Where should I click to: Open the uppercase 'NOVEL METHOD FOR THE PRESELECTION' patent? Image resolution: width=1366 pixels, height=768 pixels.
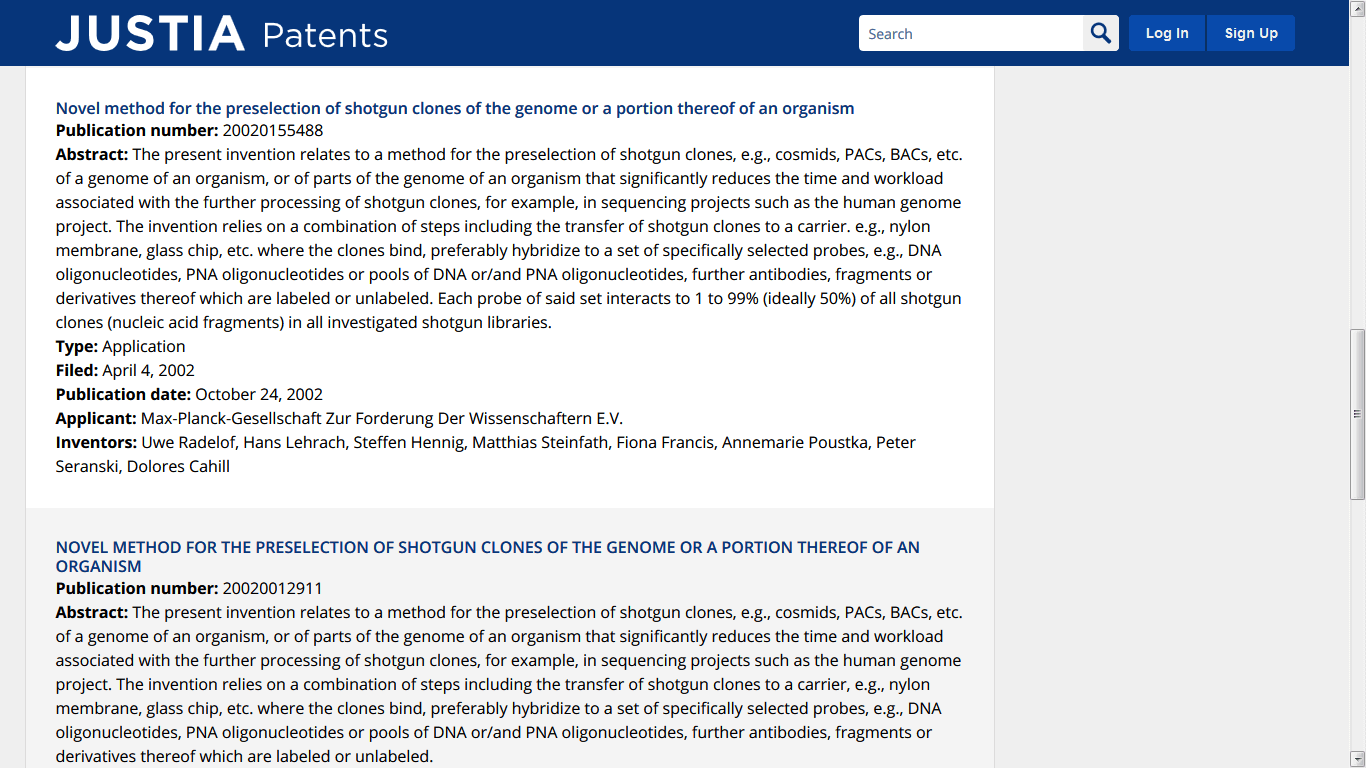[x=488, y=556]
